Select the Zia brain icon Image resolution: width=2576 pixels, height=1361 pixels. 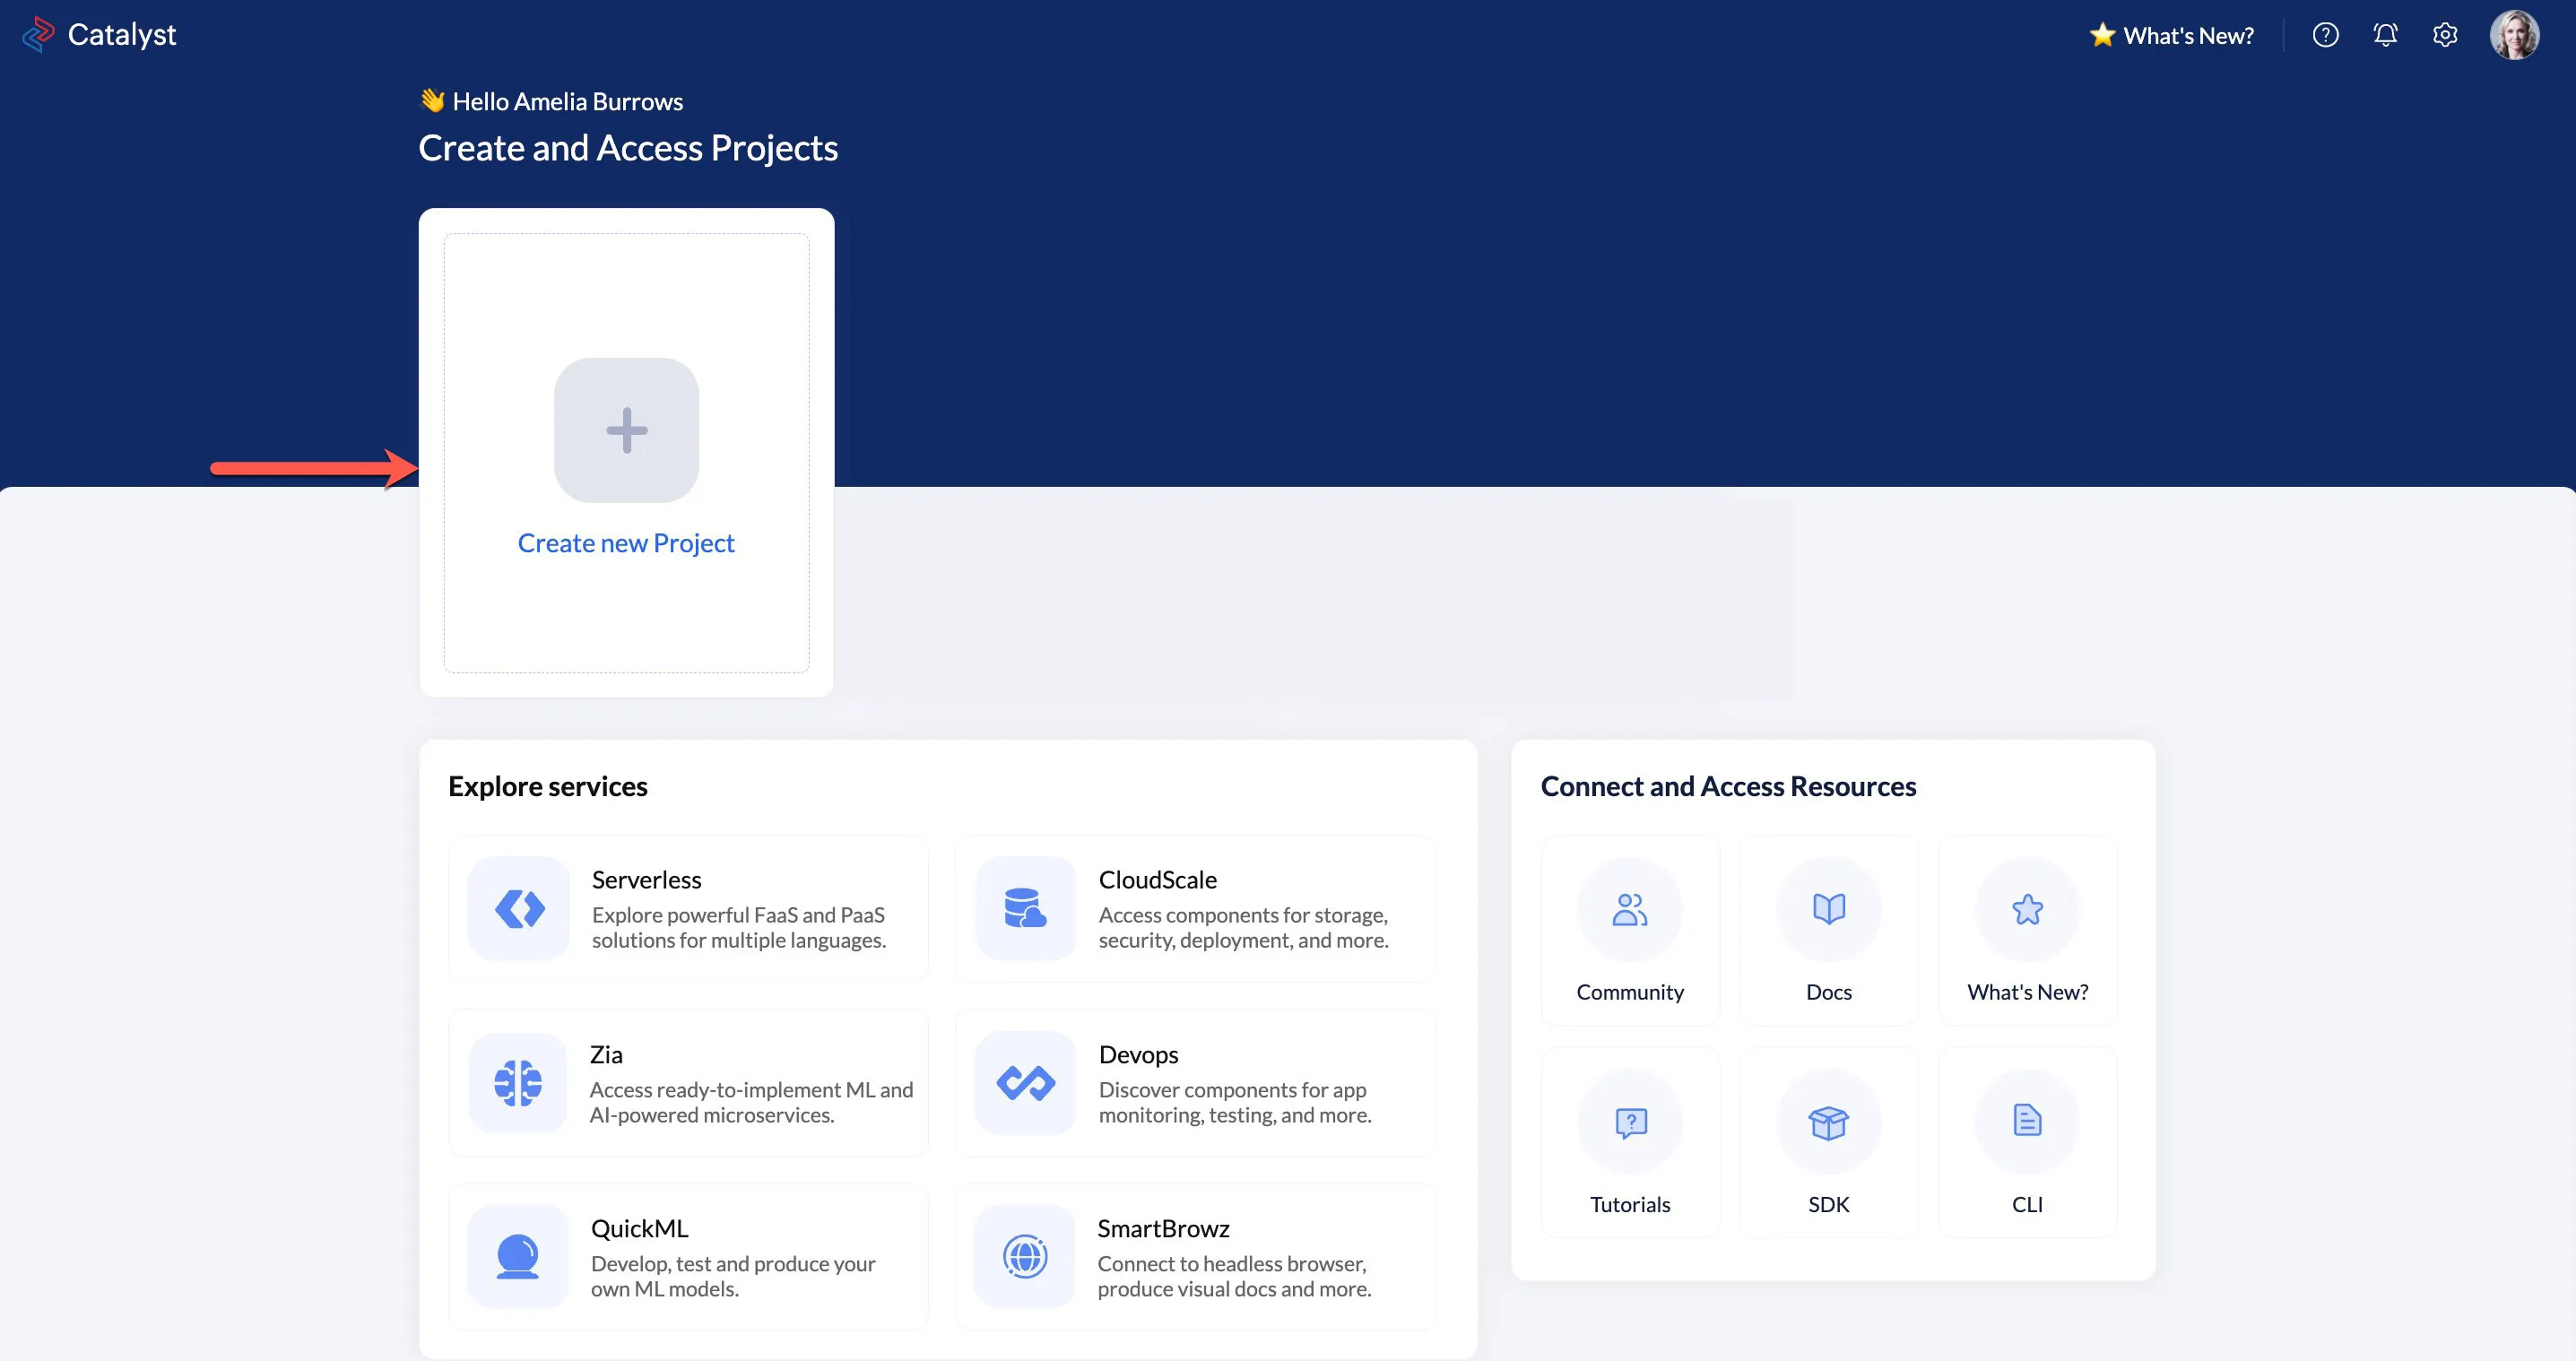(518, 1083)
